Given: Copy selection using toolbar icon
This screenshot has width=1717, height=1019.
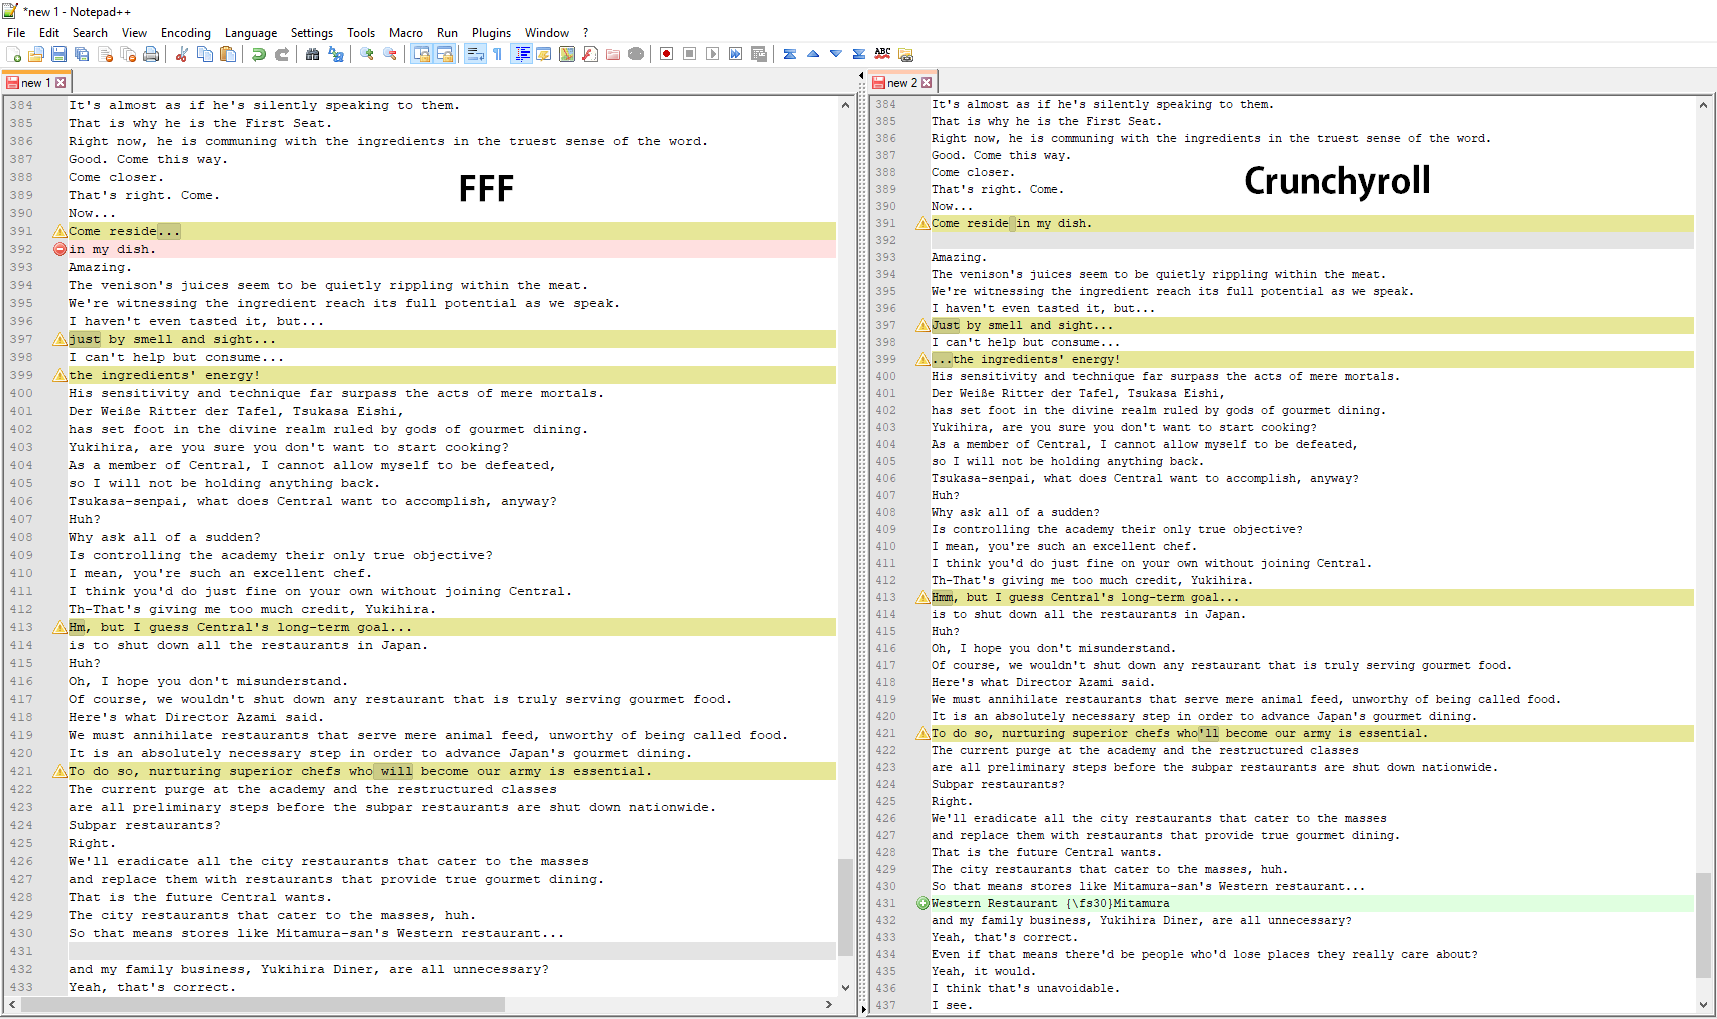Looking at the screenshot, I should click(x=205, y=54).
